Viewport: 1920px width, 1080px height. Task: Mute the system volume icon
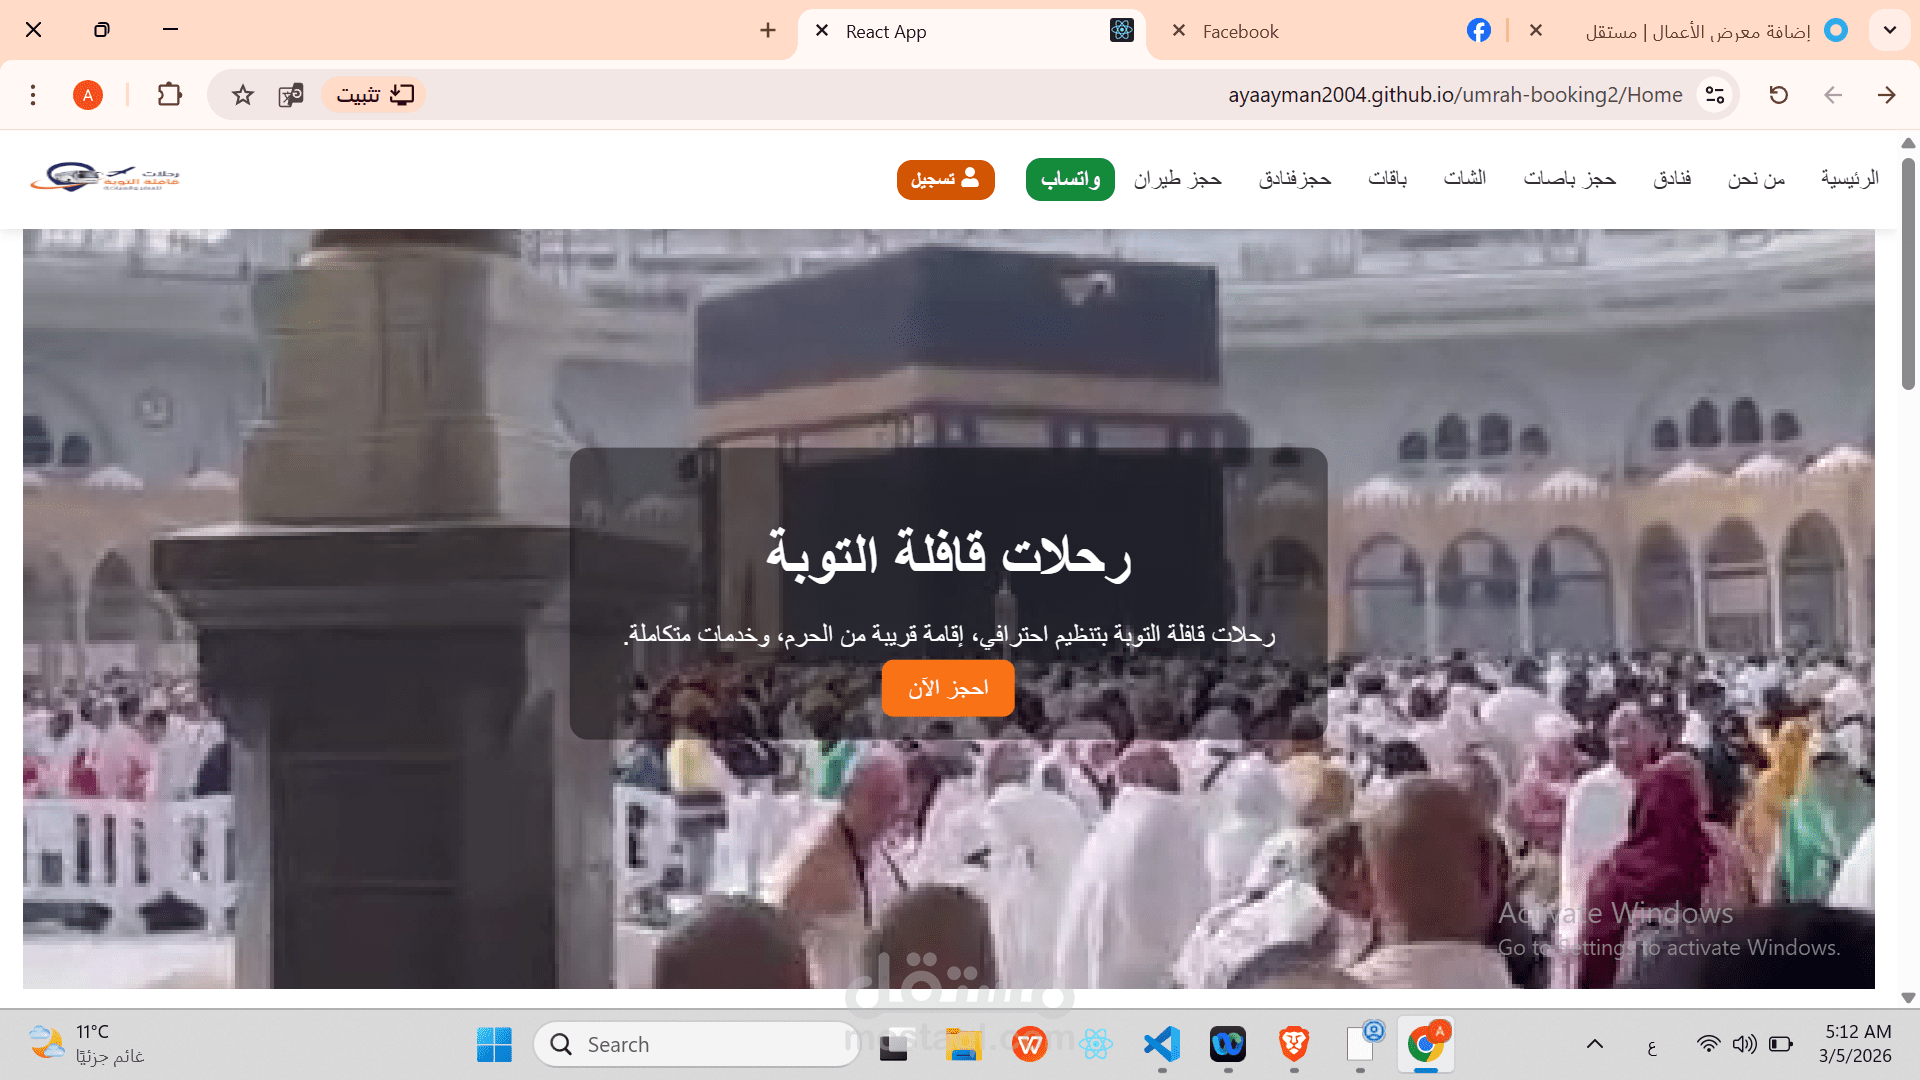click(1745, 1043)
